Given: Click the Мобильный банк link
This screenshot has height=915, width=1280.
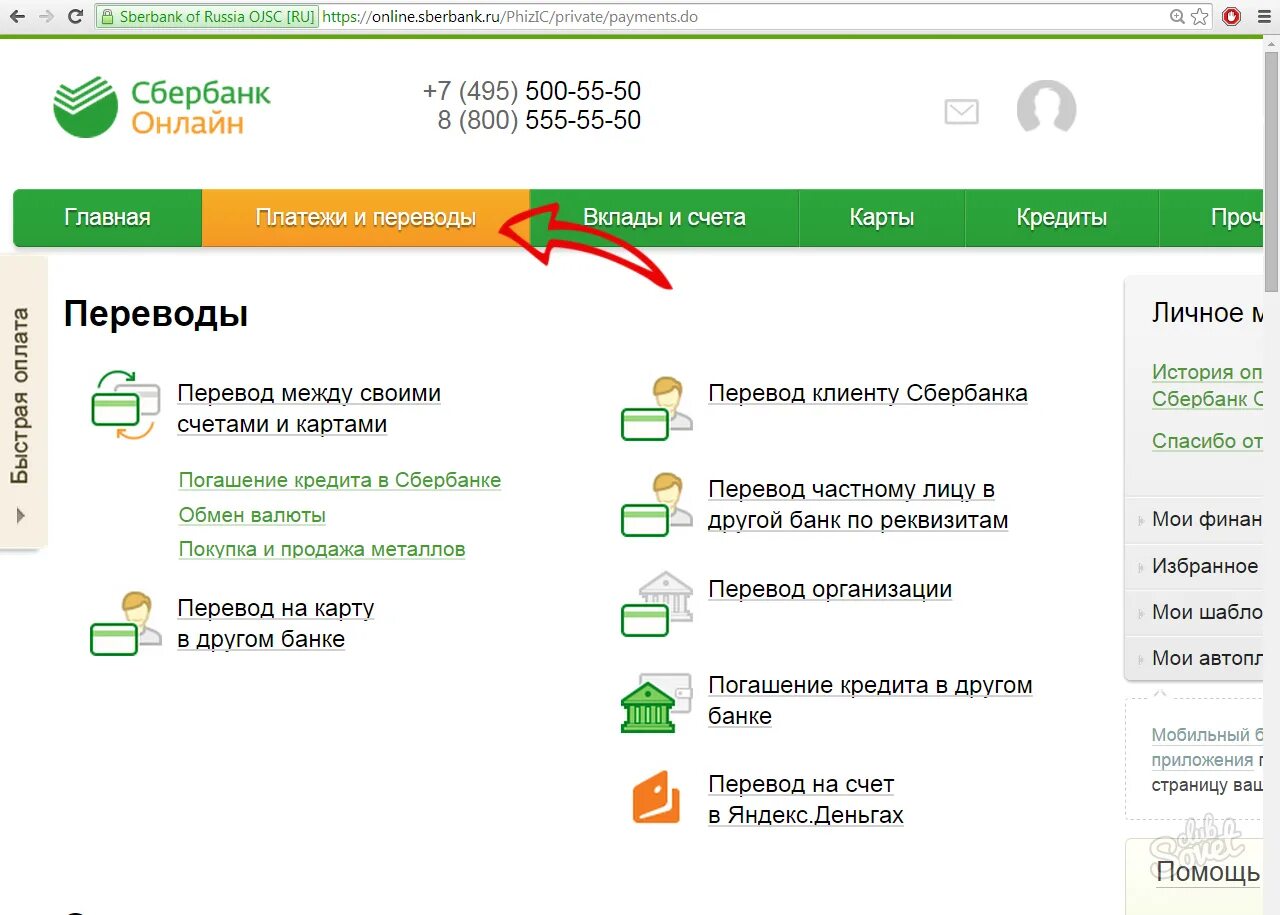Looking at the screenshot, I should click(1207, 734).
